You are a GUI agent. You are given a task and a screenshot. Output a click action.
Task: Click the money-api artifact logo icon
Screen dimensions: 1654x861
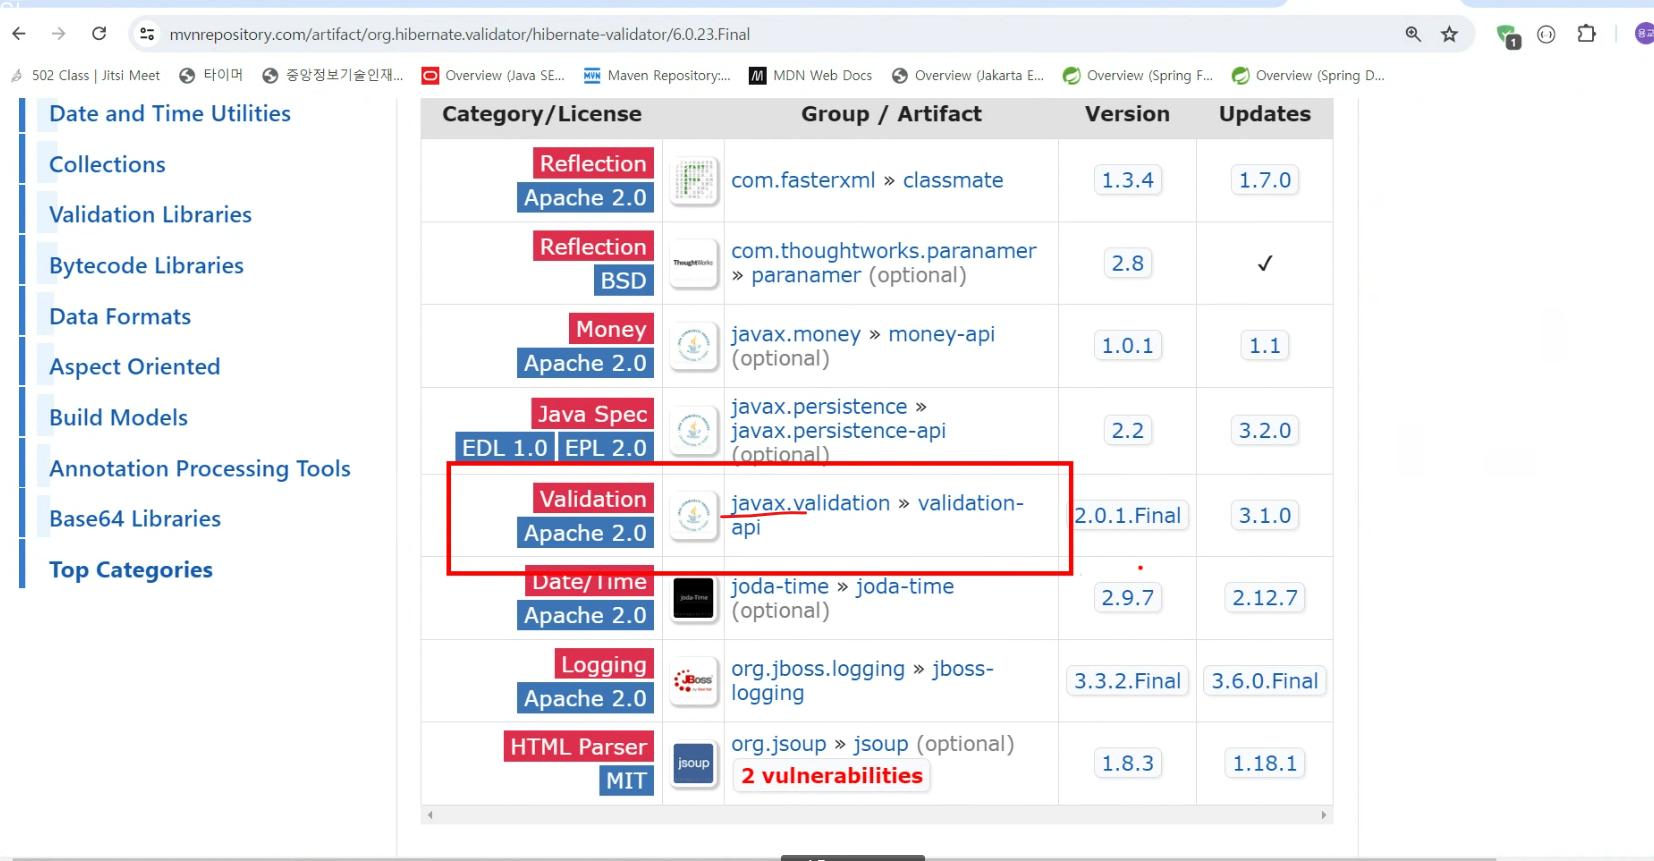coord(694,346)
